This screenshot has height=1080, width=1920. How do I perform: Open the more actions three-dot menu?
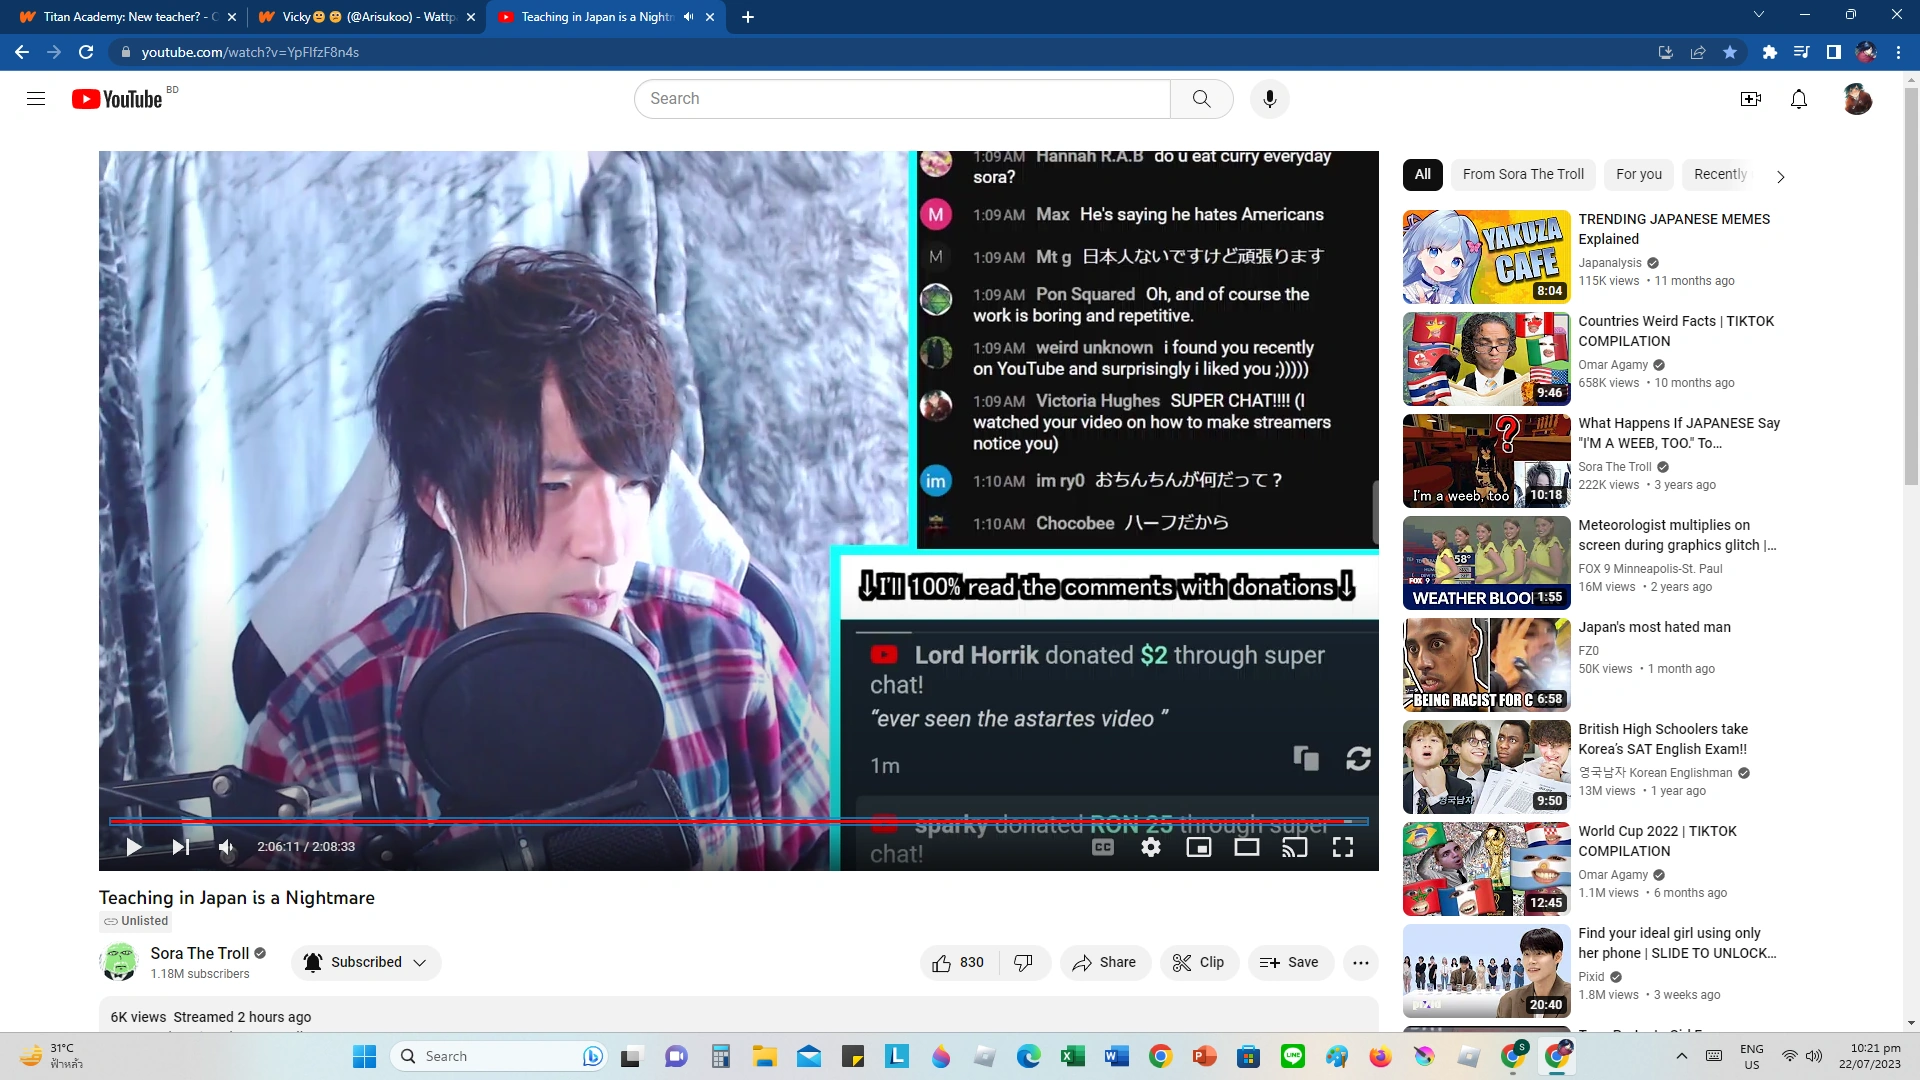click(1361, 962)
